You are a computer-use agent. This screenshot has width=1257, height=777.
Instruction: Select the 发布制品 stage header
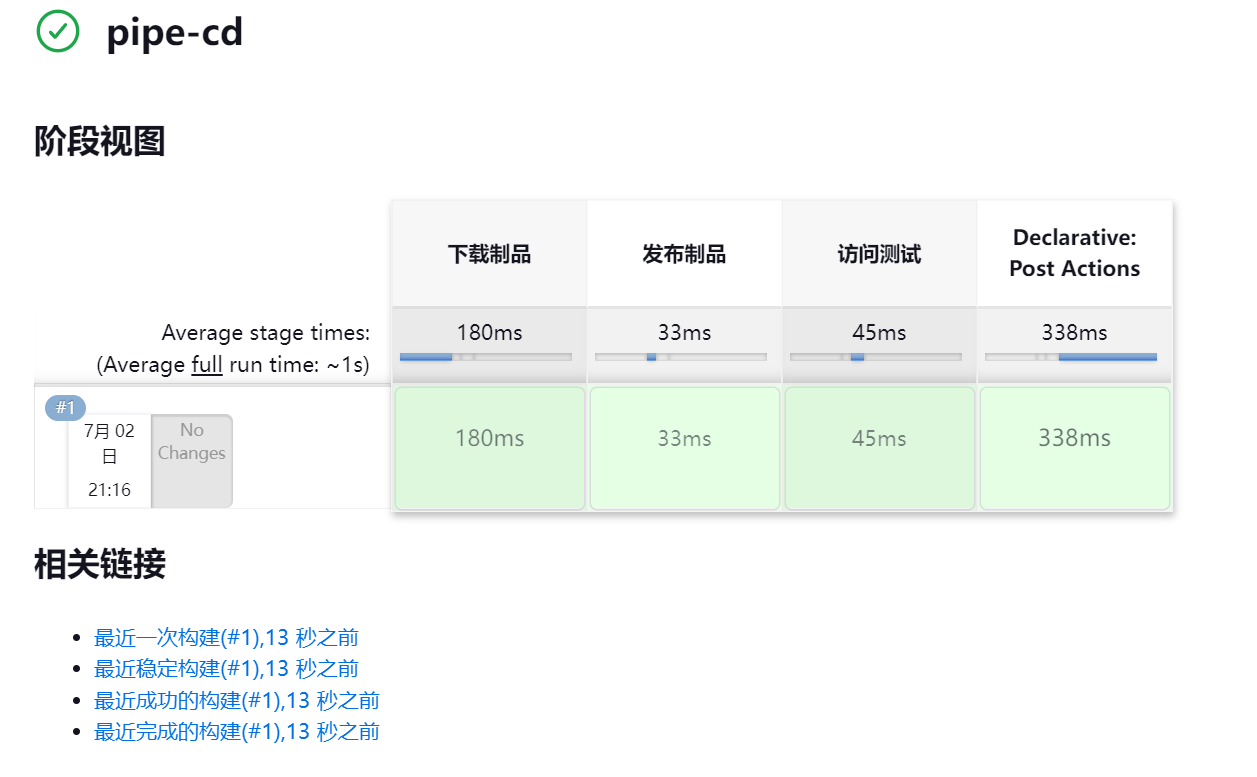[x=684, y=254]
